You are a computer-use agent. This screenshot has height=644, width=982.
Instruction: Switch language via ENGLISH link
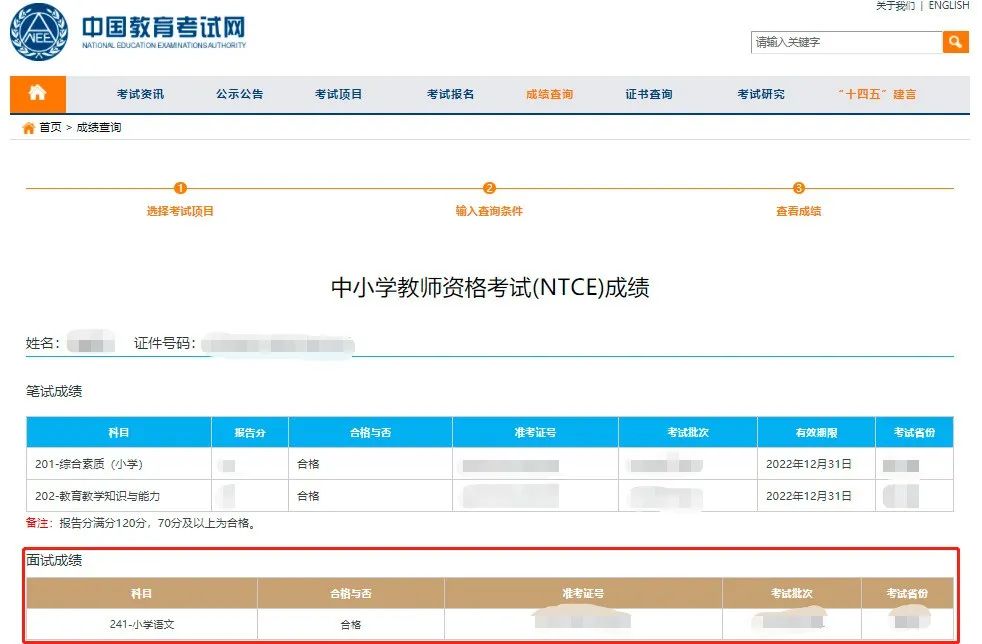click(949, 6)
